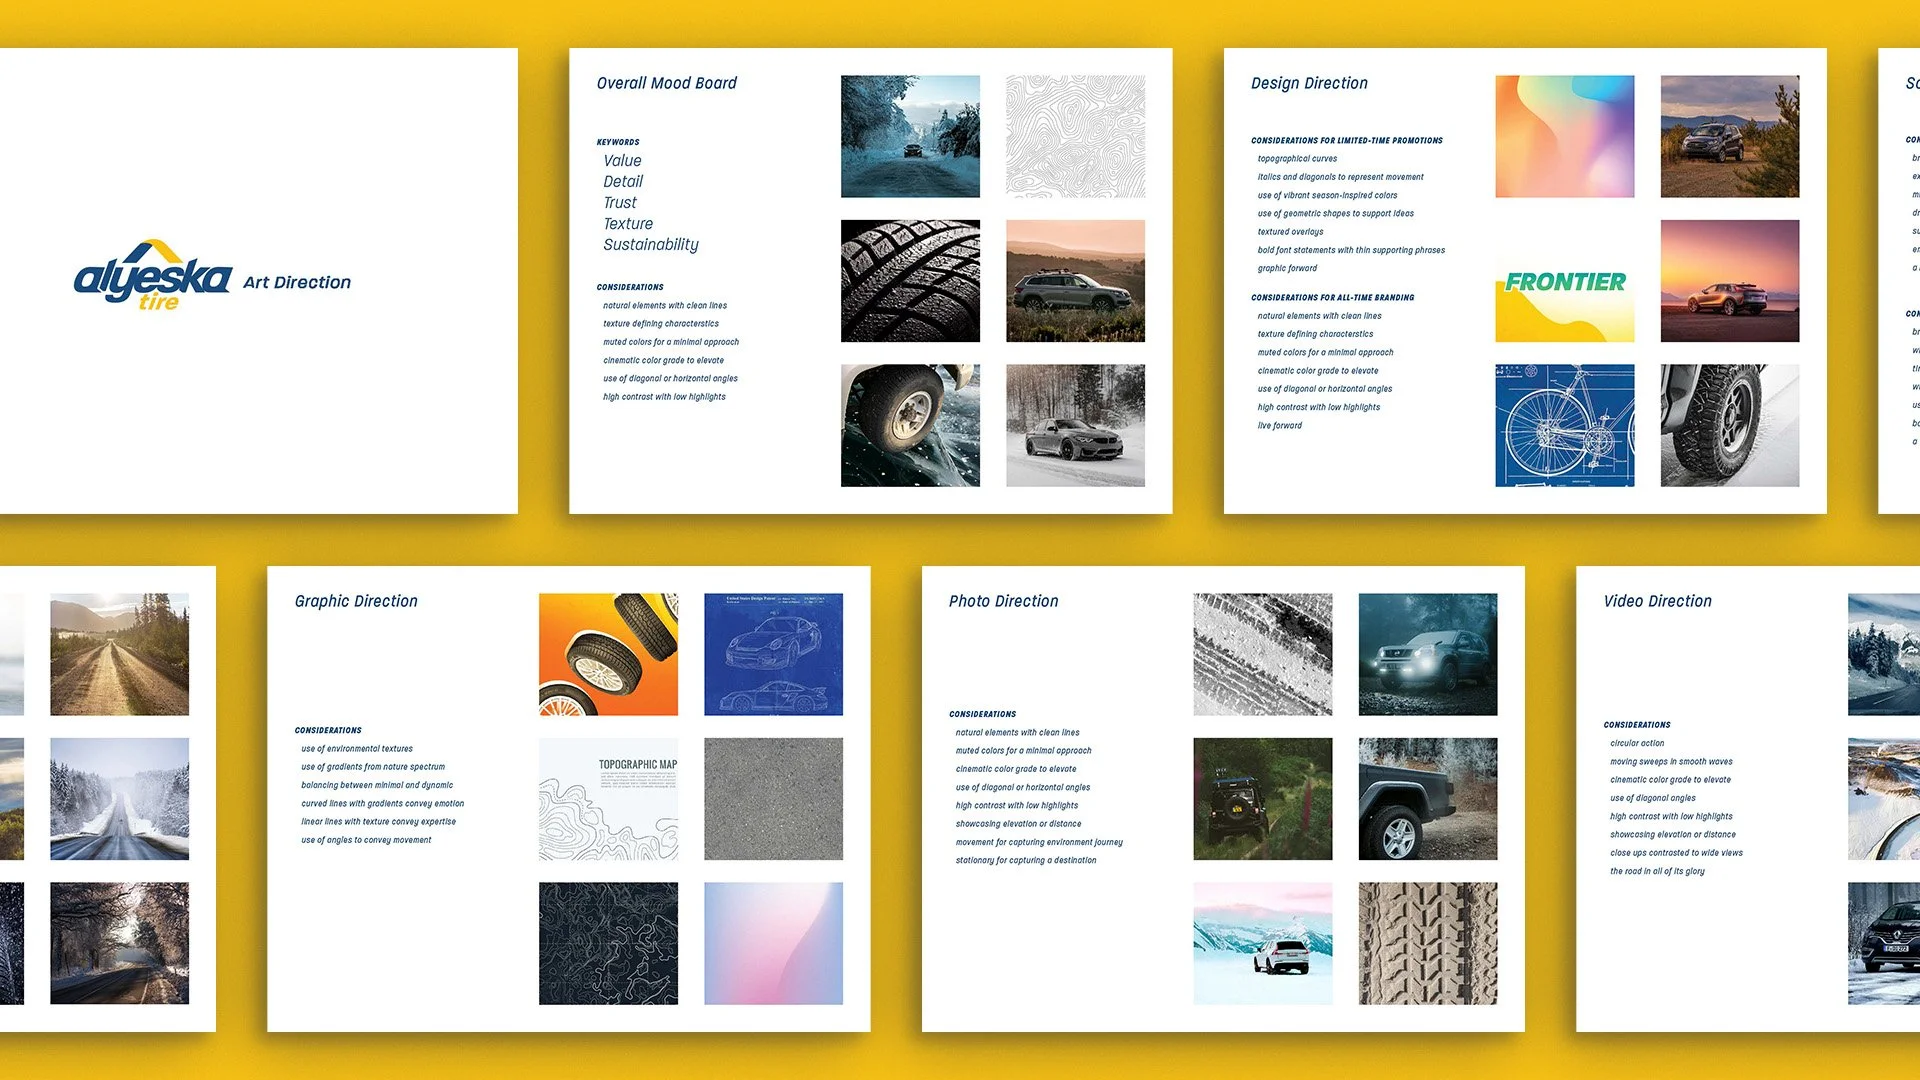
Task: Click the 'Texture' keyword
Action: (x=628, y=223)
